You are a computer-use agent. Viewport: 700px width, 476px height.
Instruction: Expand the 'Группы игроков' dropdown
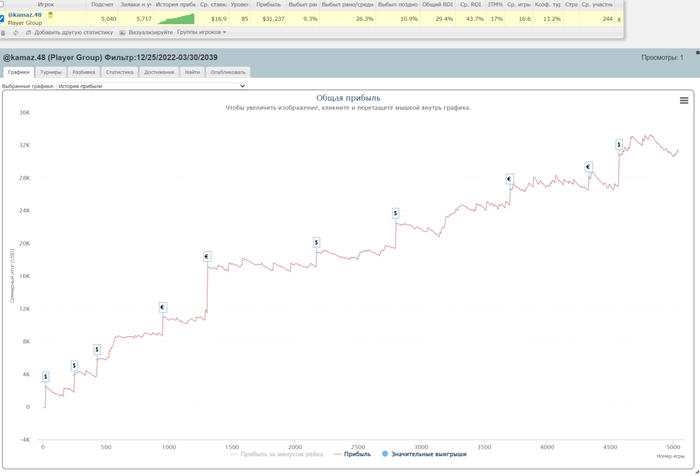[201, 32]
